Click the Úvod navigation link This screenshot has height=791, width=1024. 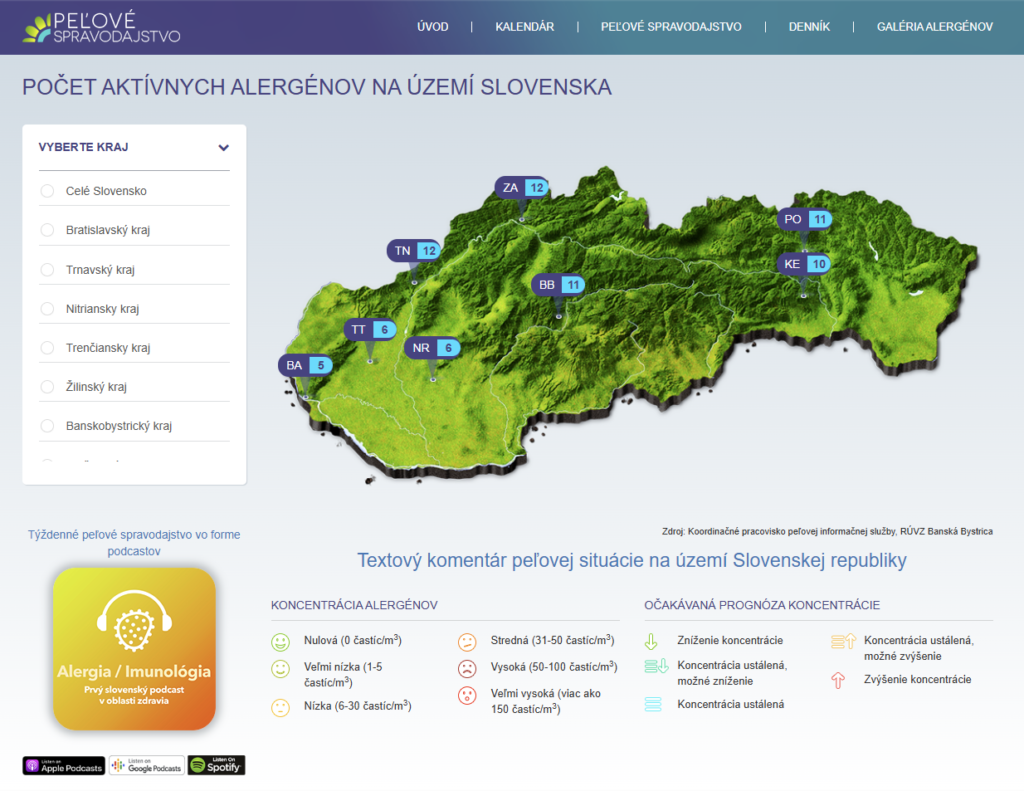432,27
